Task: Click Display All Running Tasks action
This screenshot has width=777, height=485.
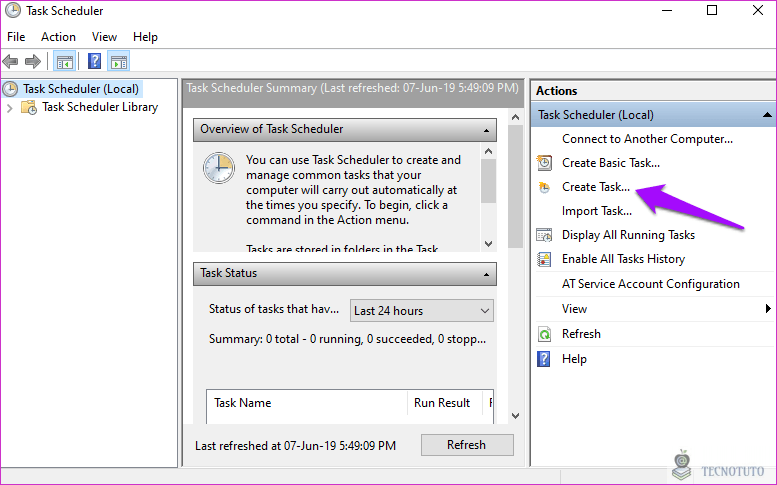Action: pos(628,235)
